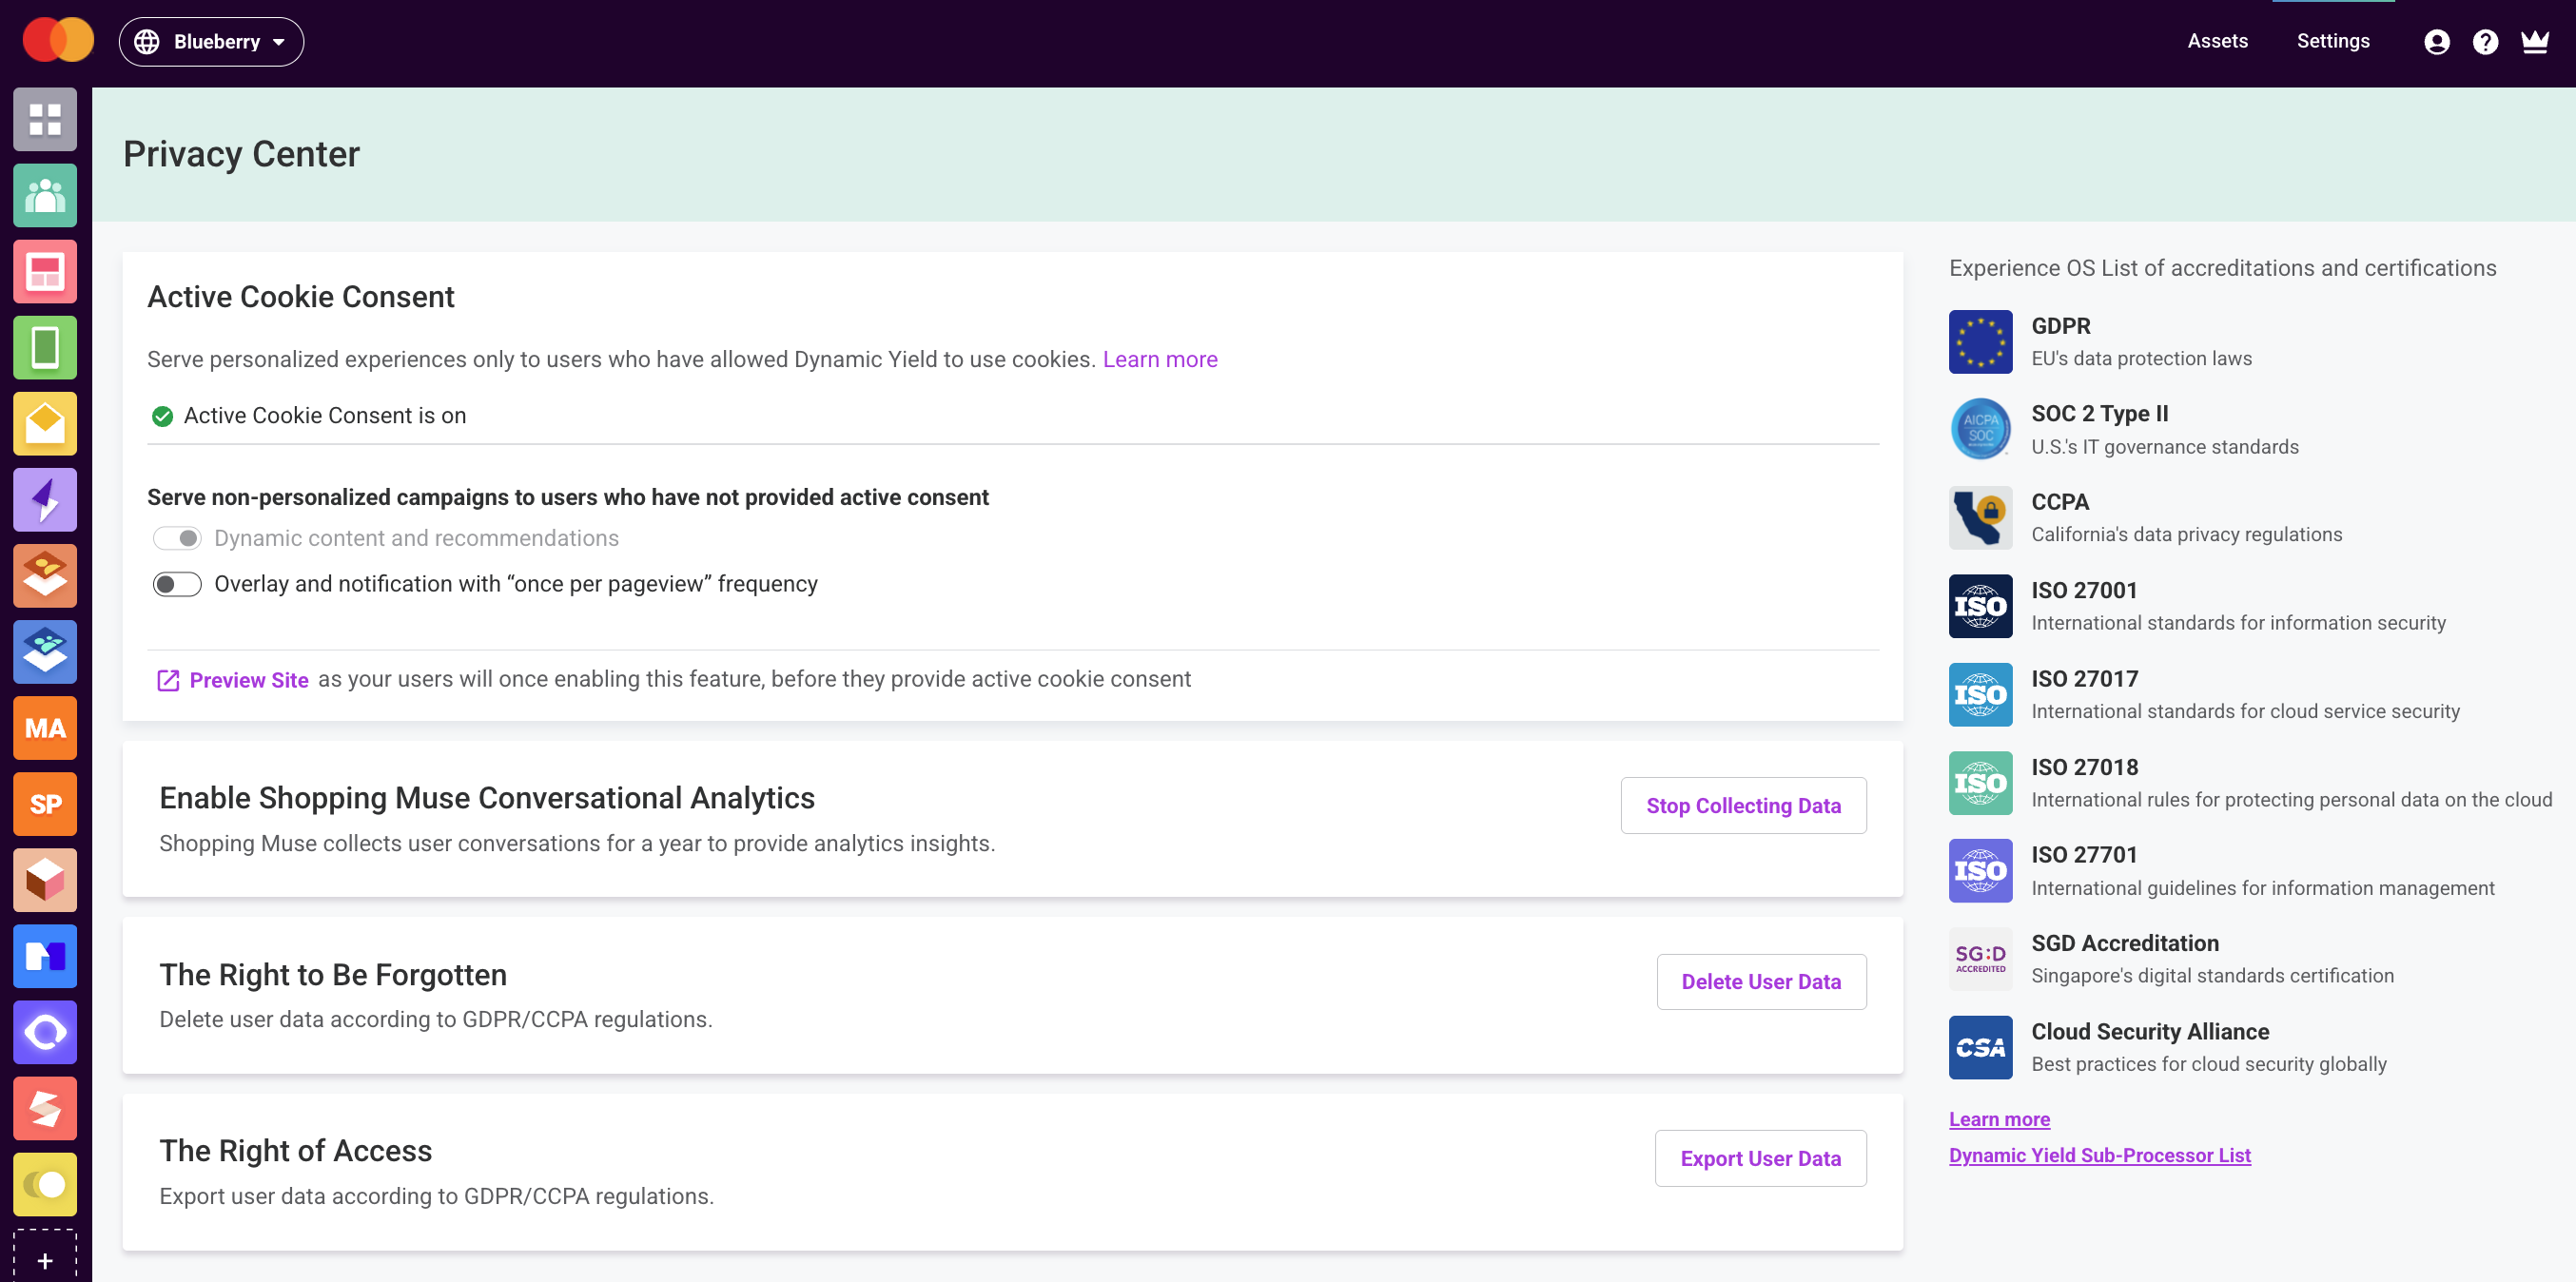
Task: Toggle Dynamic content and recommendations switch
Action: pyautogui.click(x=177, y=538)
